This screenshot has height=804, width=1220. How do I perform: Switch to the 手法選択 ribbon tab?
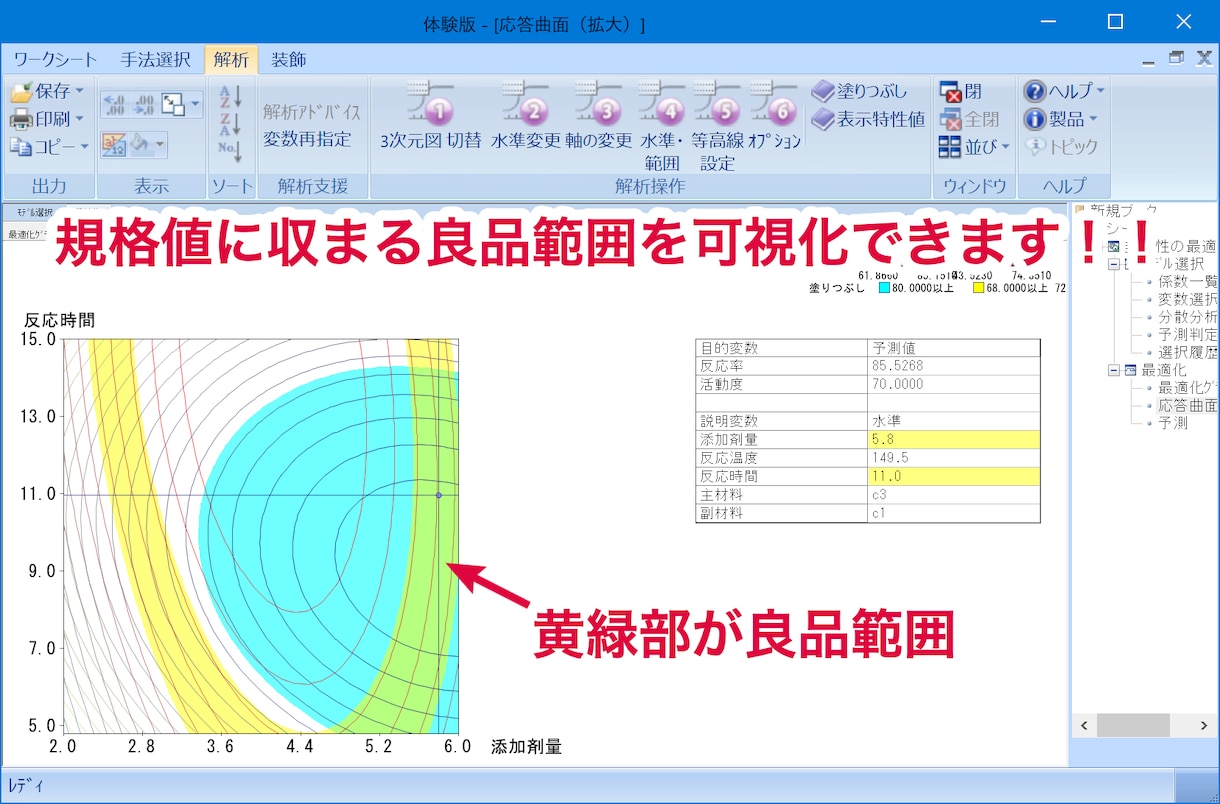[154, 59]
